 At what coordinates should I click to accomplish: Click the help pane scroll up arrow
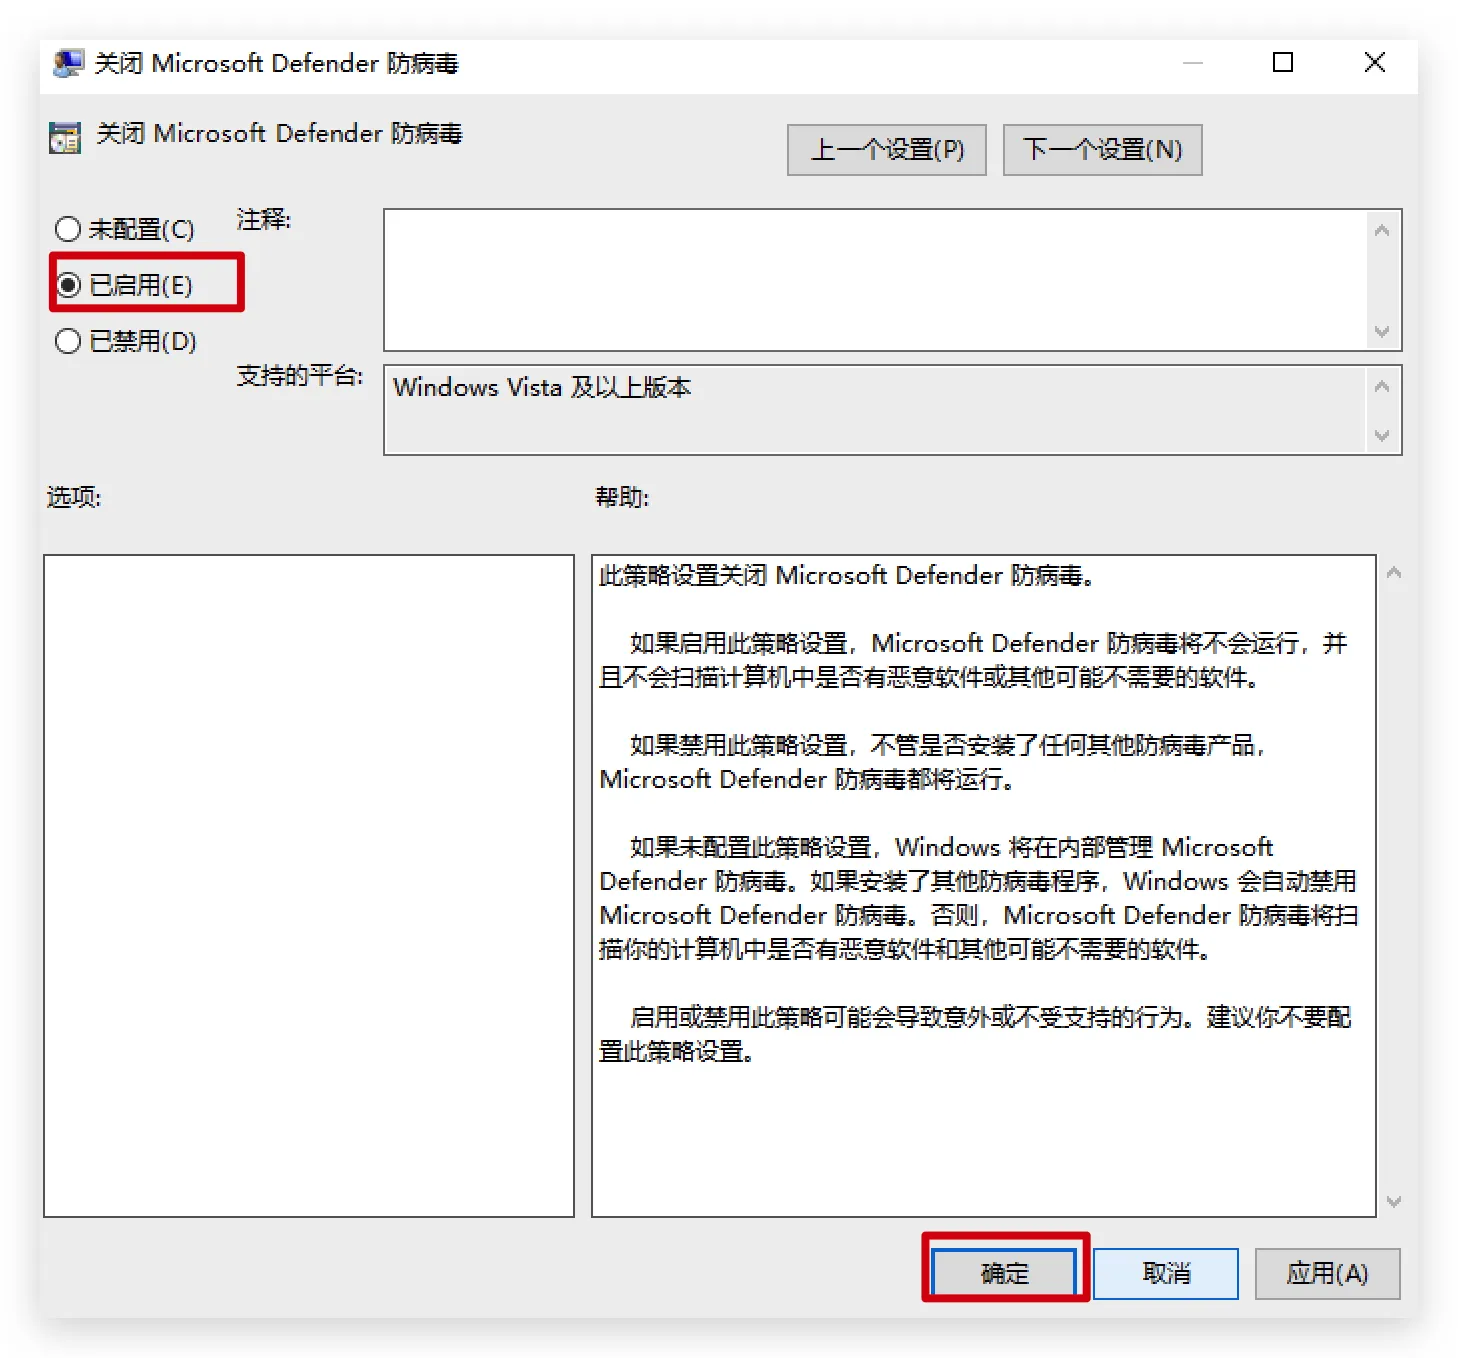point(1394,573)
